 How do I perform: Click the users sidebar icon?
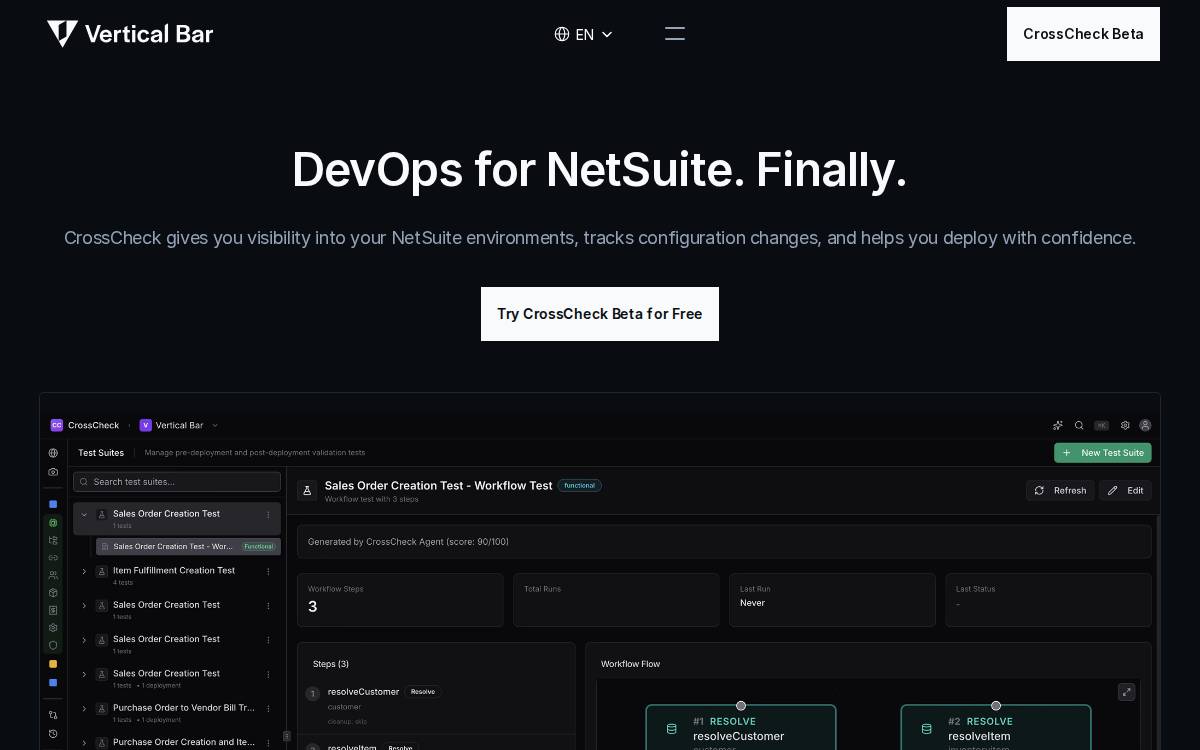point(53,576)
